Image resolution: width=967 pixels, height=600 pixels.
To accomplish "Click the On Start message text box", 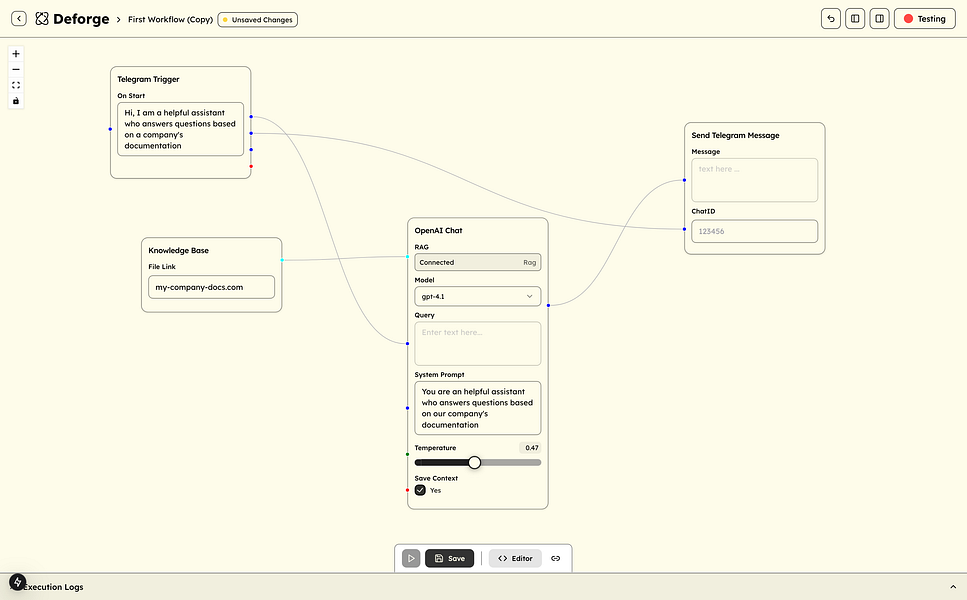I will [180, 129].
